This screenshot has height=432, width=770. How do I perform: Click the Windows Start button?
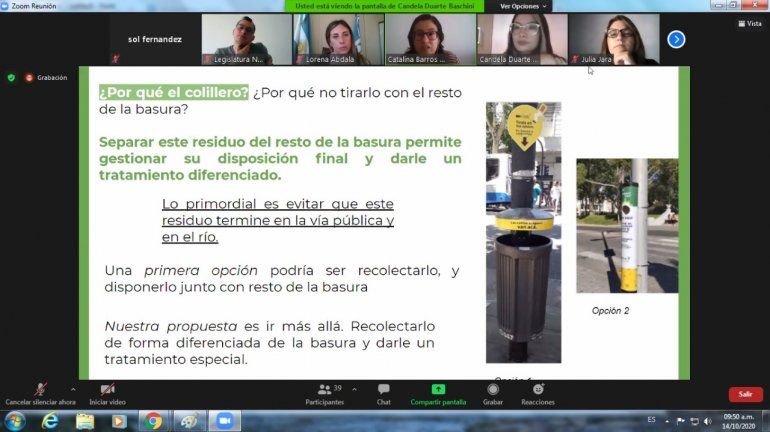(14, 421)
